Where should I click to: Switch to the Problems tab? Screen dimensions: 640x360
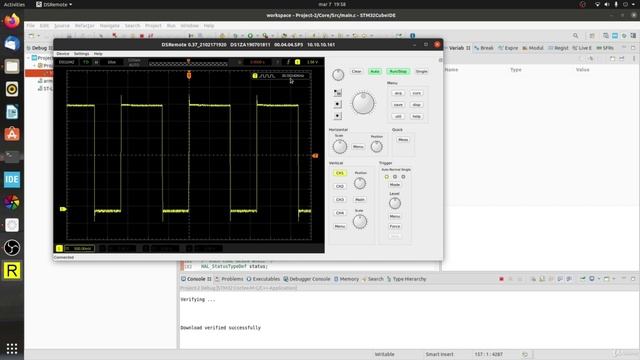(229, 279)
